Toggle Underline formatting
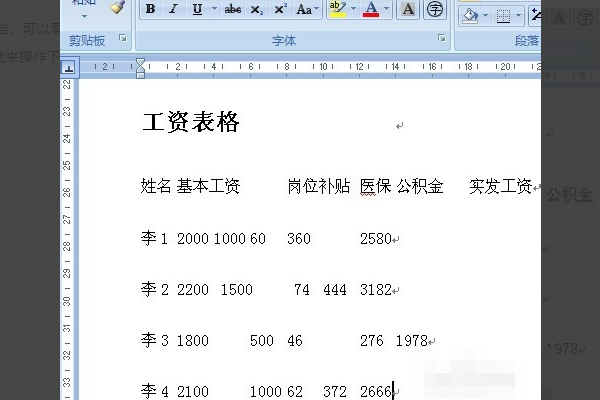The height and width of the screenshot is (400, 600). [197, 9]
